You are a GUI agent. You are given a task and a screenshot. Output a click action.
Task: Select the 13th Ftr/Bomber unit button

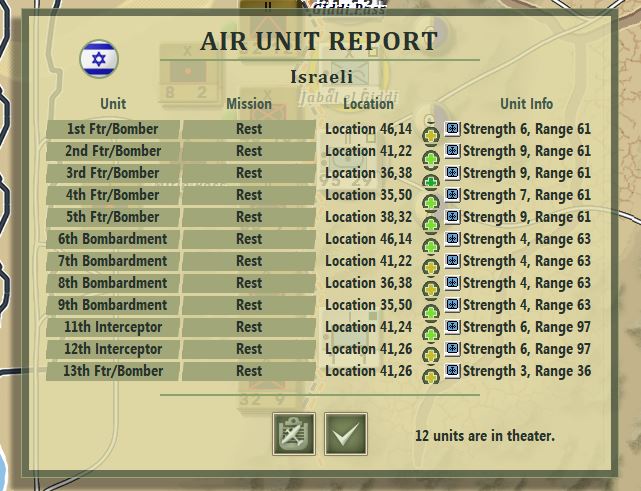point(113,372)
